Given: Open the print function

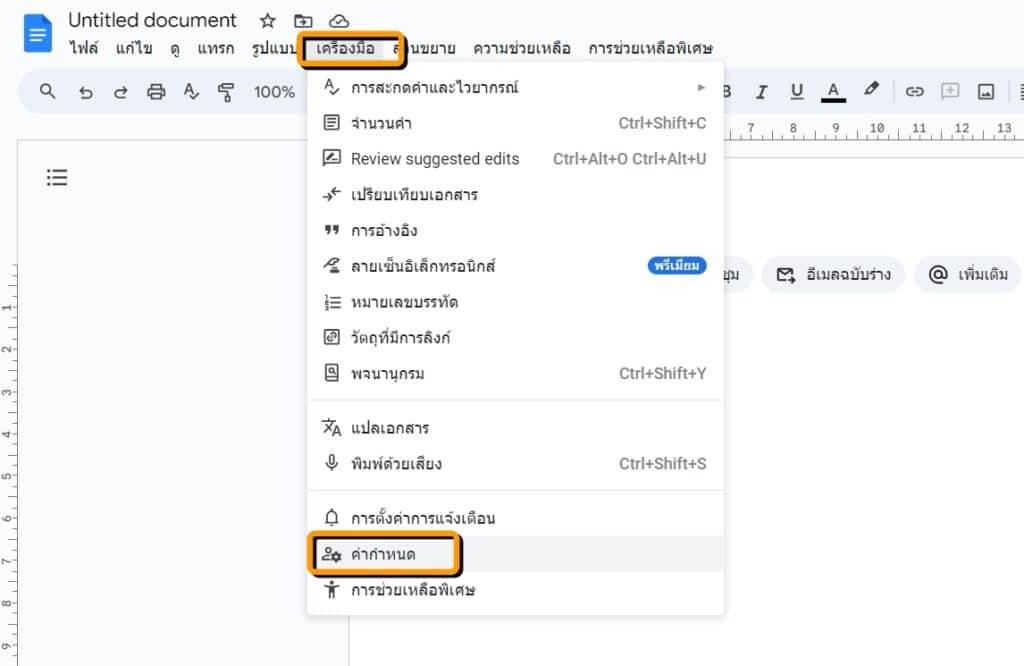Looking at the screenshot, I should tap(155, 91).
